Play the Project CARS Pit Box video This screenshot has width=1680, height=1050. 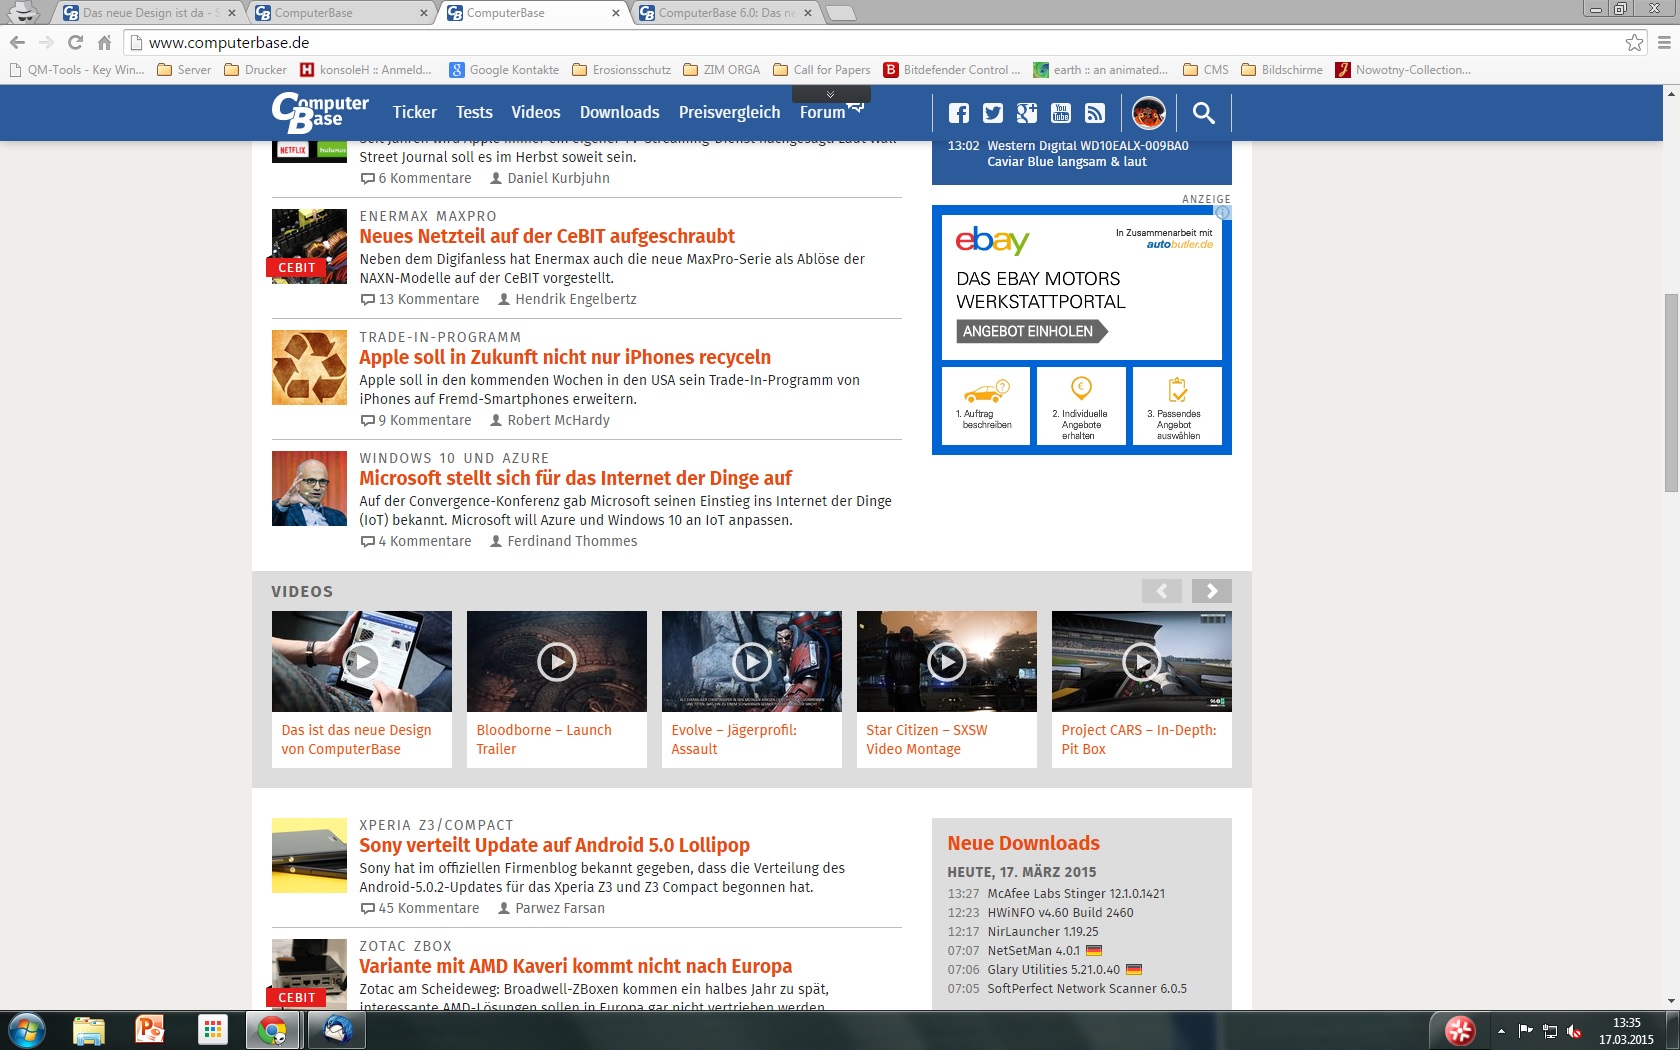tap(1141, 661)
